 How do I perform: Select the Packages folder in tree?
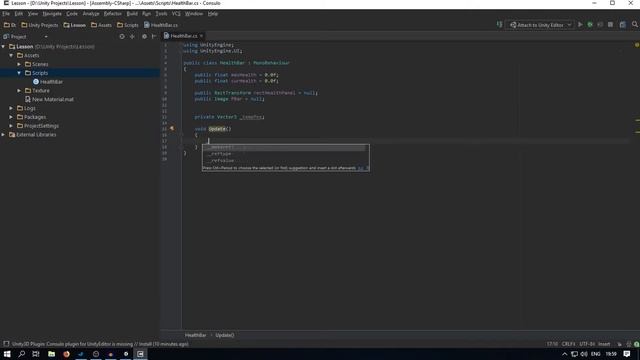(x=31, y=117)
